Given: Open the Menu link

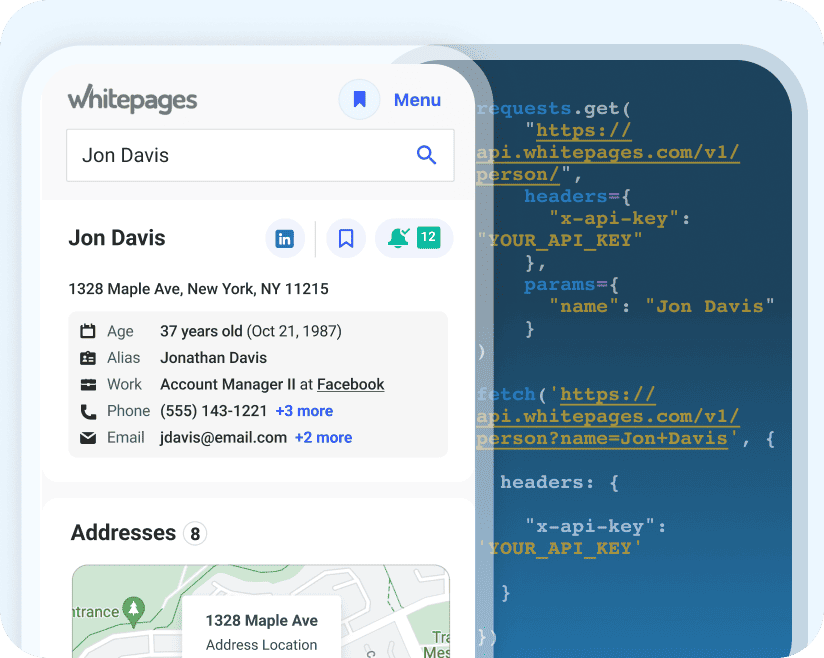Looking at the screenshot, I should coord(417,100).
